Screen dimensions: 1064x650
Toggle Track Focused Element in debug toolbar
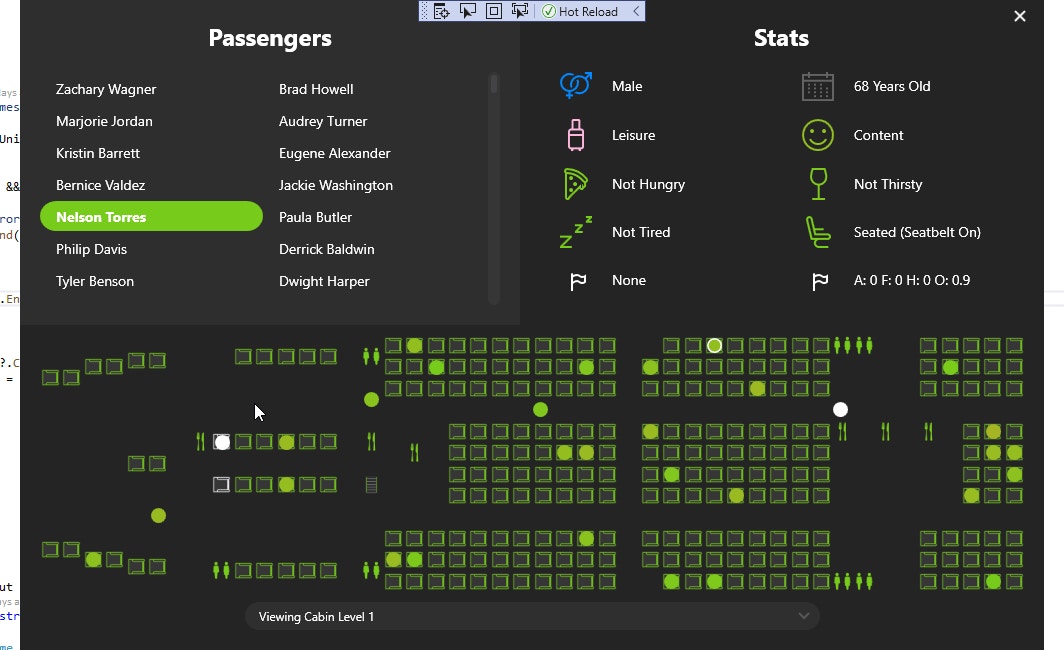coord(519,11)
